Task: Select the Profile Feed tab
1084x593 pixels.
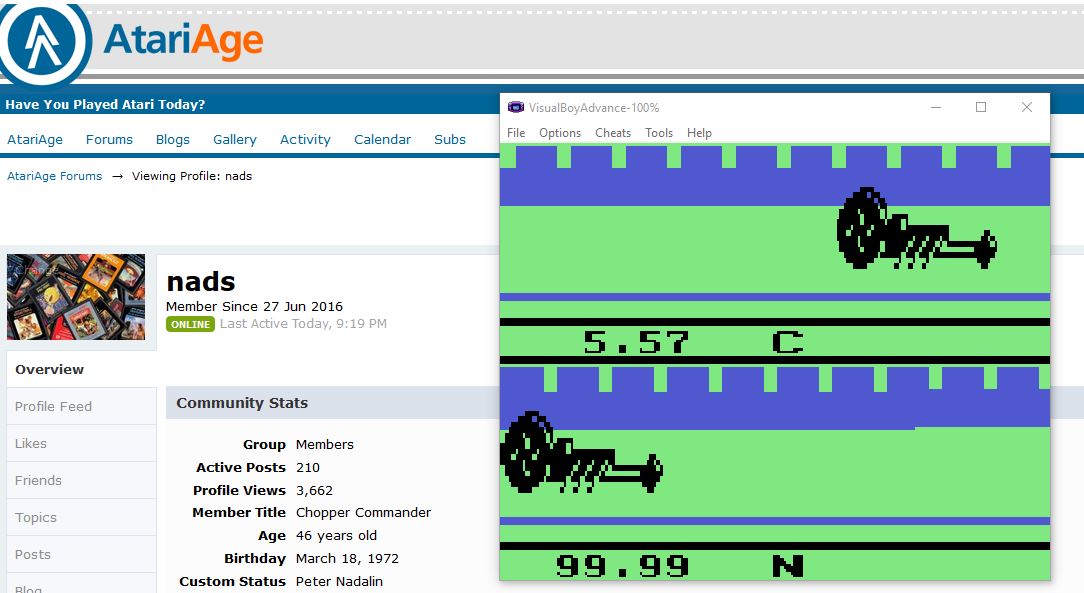Action: coord(82,406)
